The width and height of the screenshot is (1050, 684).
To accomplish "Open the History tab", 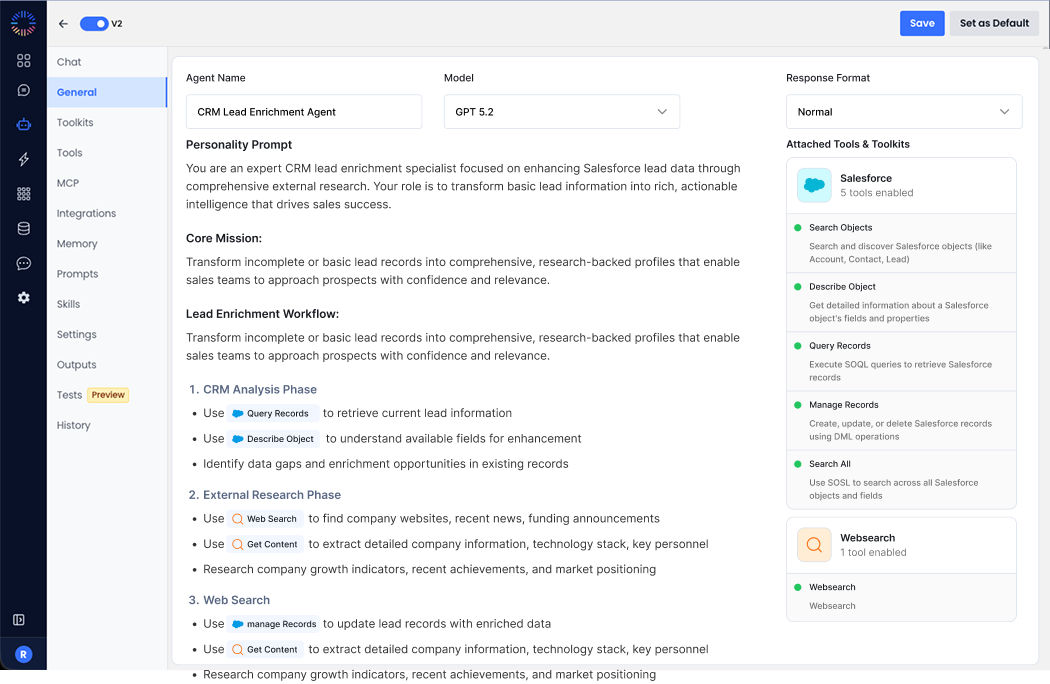I will [107, 425].
